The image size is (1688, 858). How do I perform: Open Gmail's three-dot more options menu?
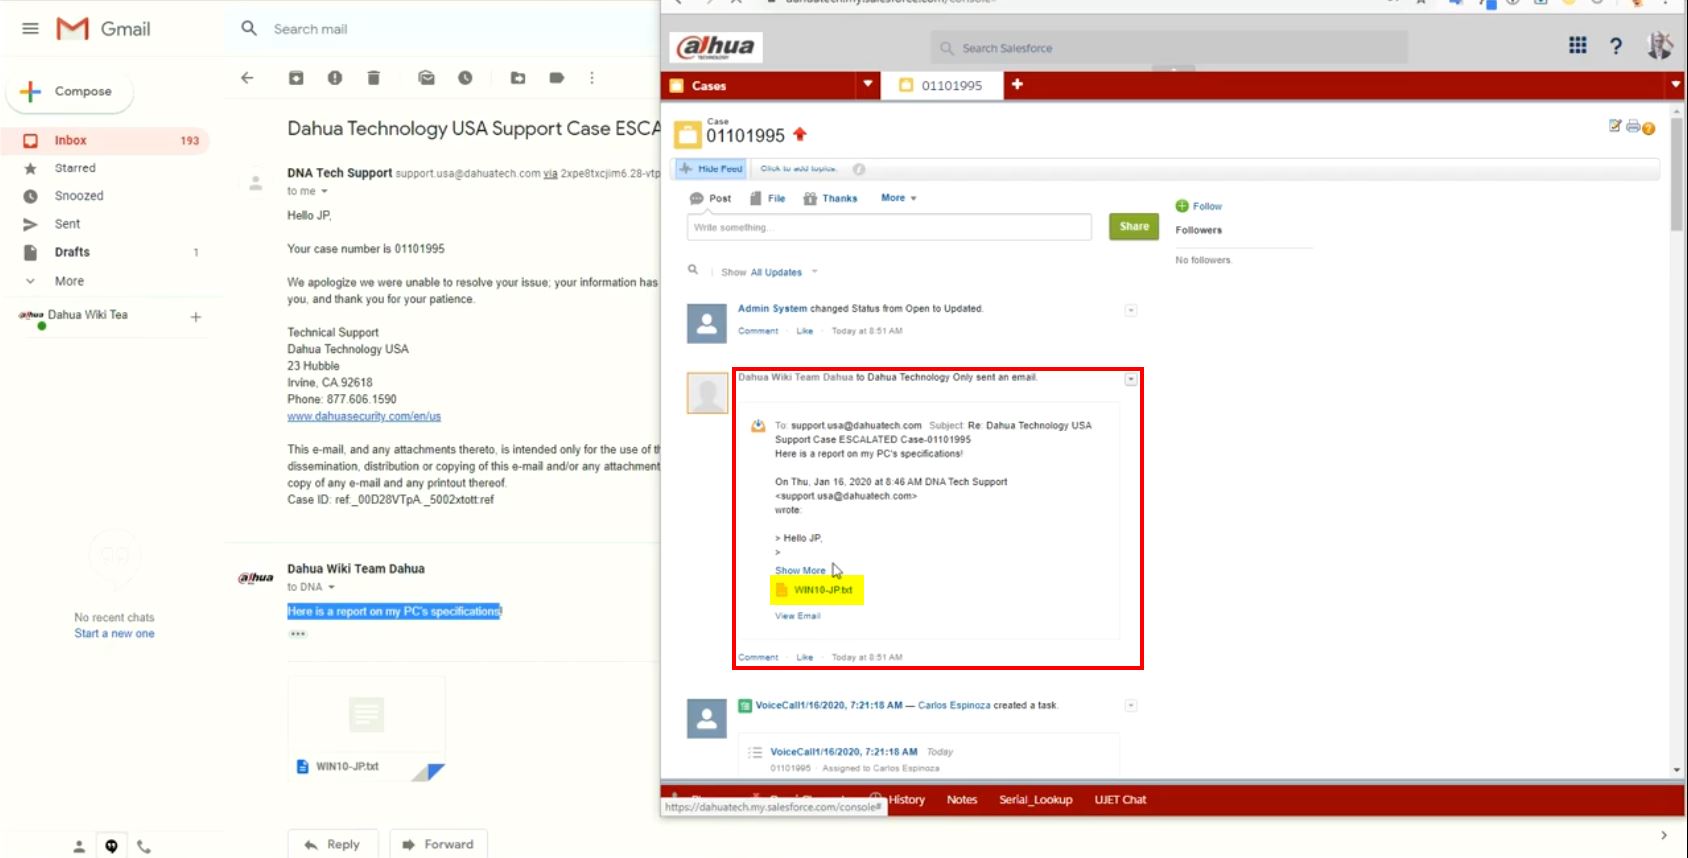[592, 78]
